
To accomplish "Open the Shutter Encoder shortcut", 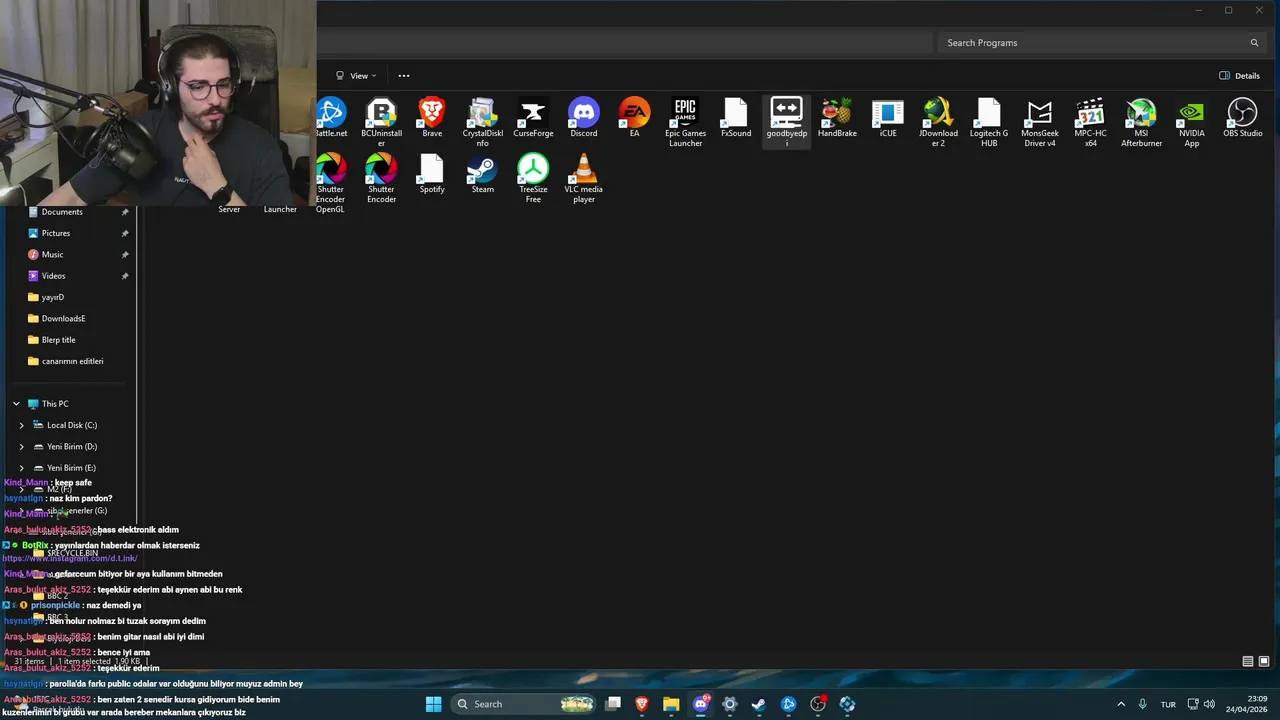I will (381, 178).
